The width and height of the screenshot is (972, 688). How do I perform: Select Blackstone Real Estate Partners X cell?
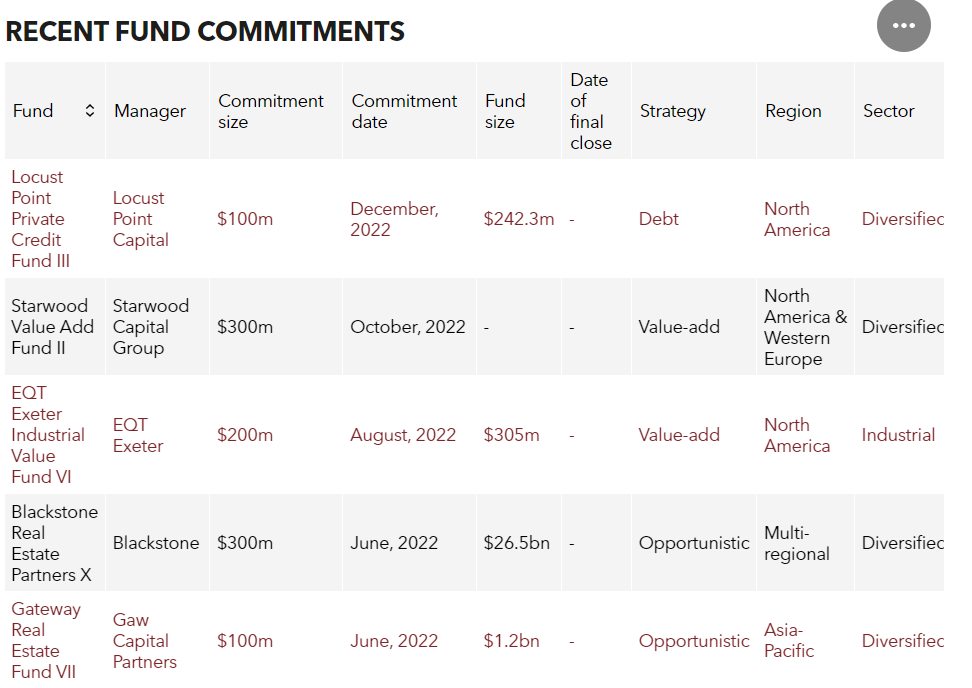tap(54, 543)
